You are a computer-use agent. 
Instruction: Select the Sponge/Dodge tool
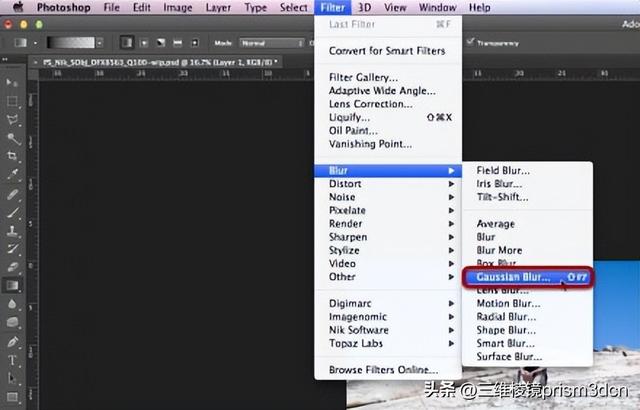(12, 322)
